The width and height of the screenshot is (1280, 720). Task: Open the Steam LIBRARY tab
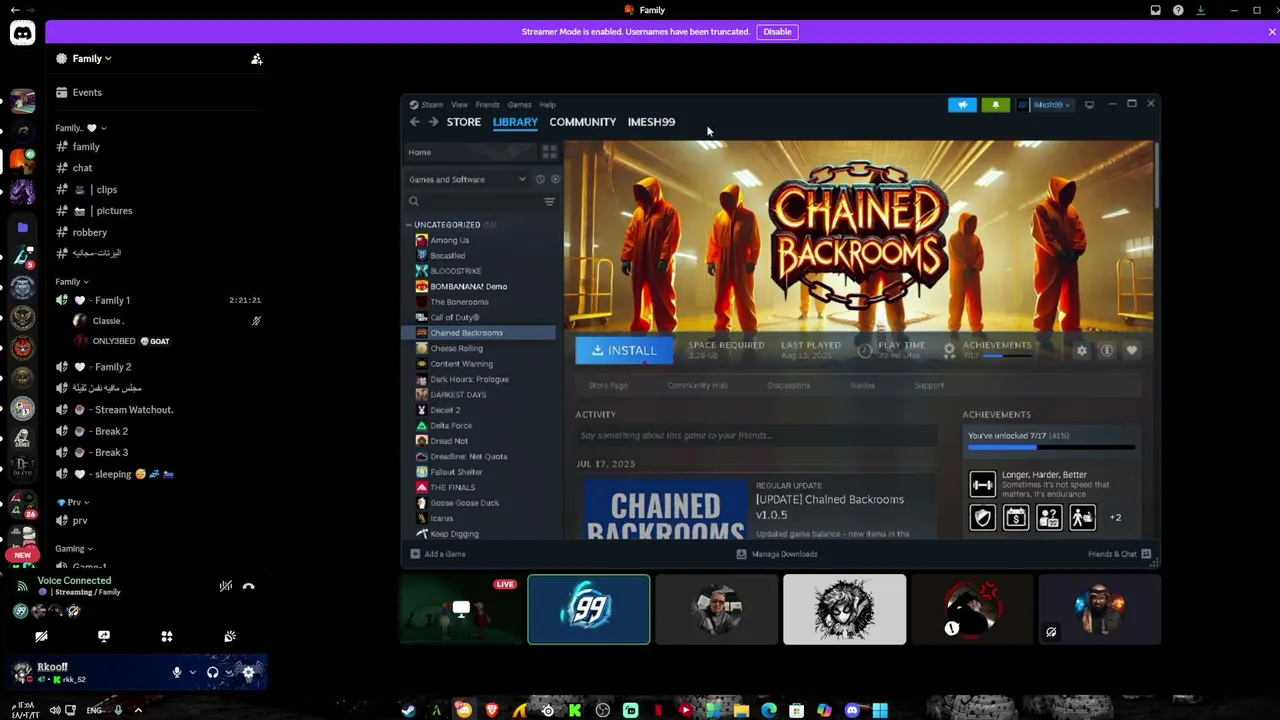pyautogui.click(x=515, y=122)
